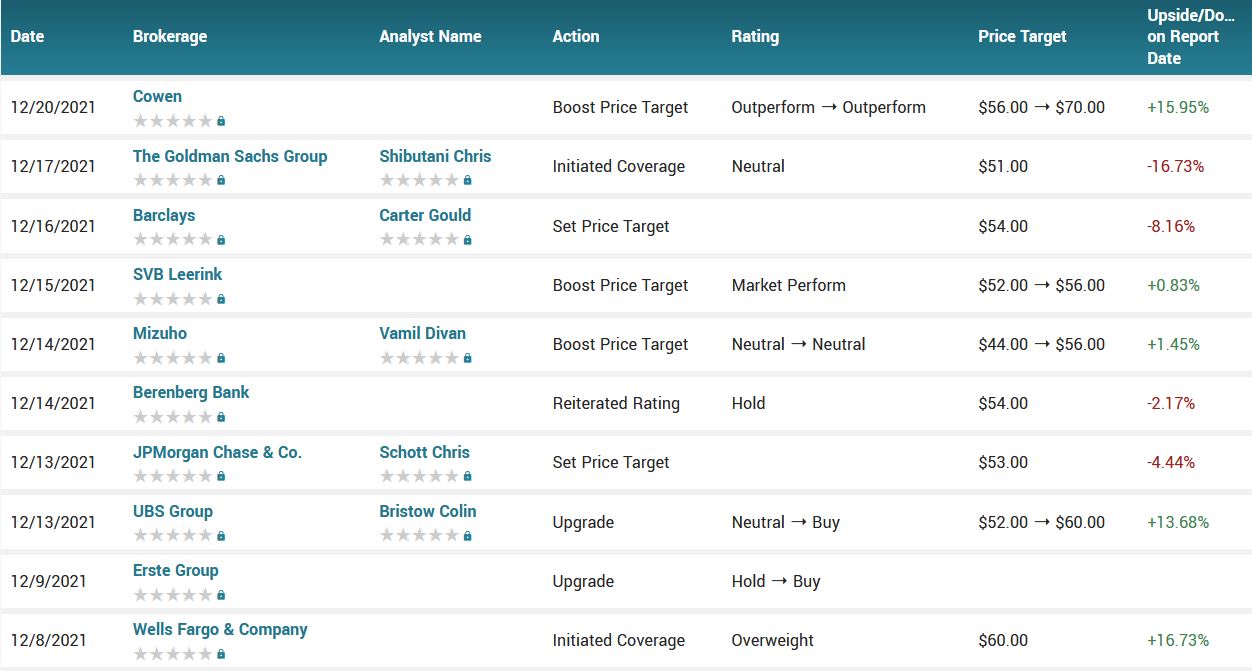Open analyst Carter Gould profile
1252x671 pixels.
click(x=425, y=215)
